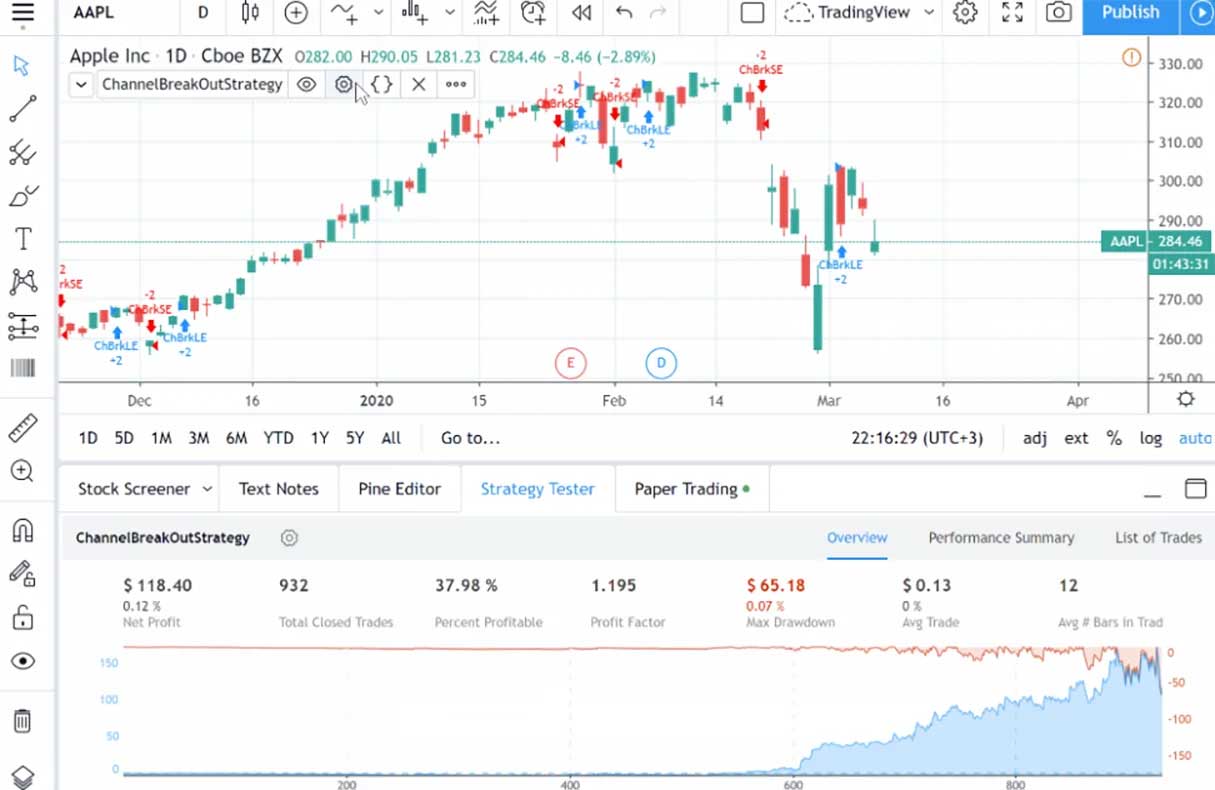Open more options for the strategy legend
The height and width of the screenshot is (790, 1215).
pyautogui.click(x=456, y=85)
